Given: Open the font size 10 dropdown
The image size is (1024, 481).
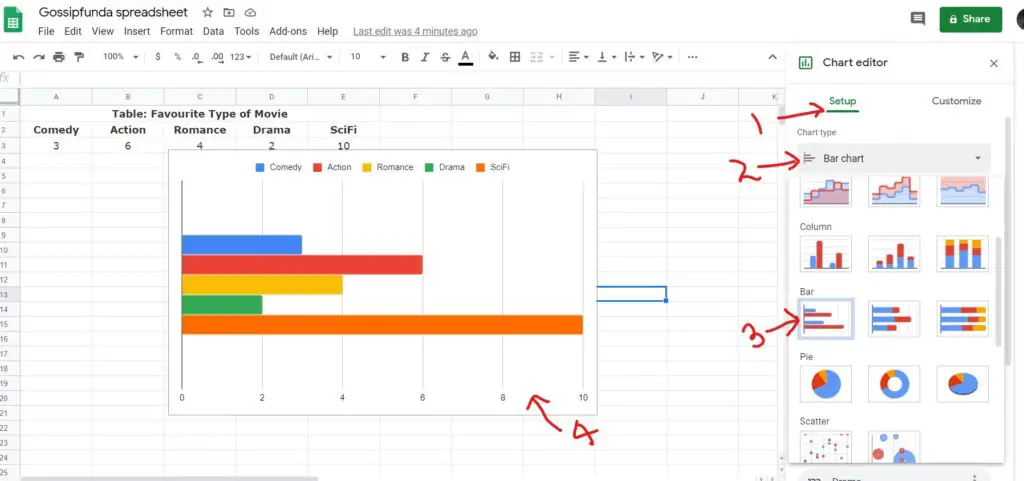Looking at the screenshot, I should point(368,57).
